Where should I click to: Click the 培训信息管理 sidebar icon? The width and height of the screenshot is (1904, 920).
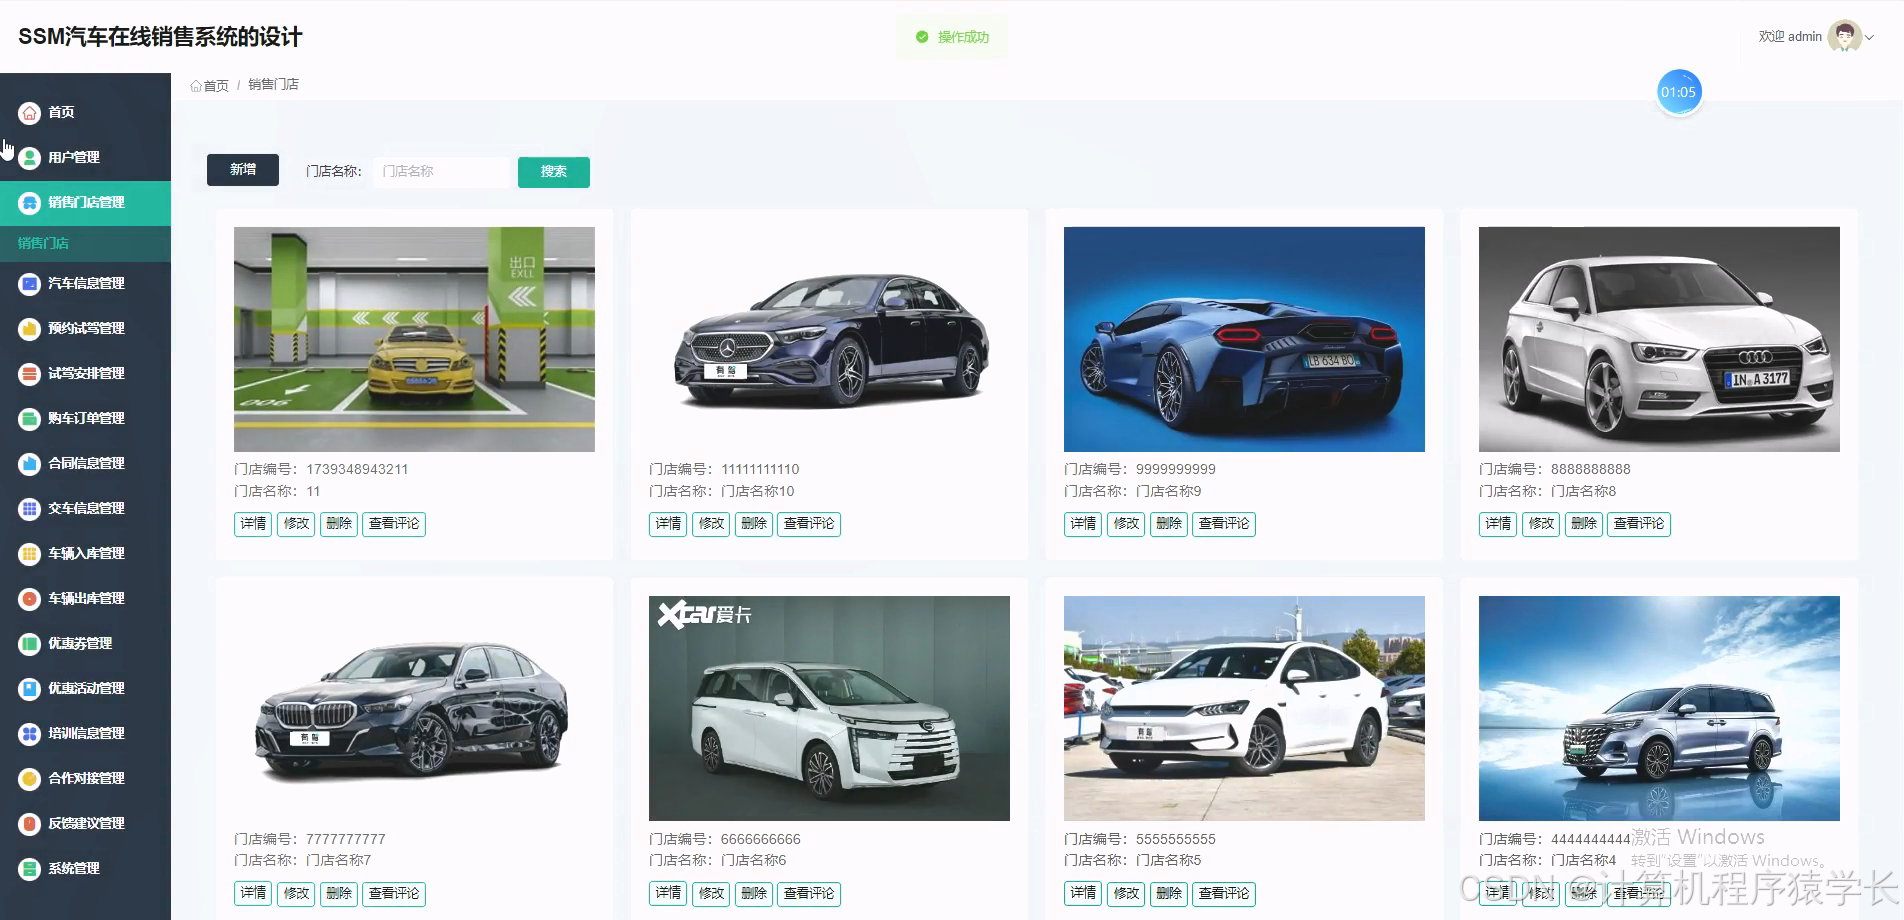pos(30,734)
